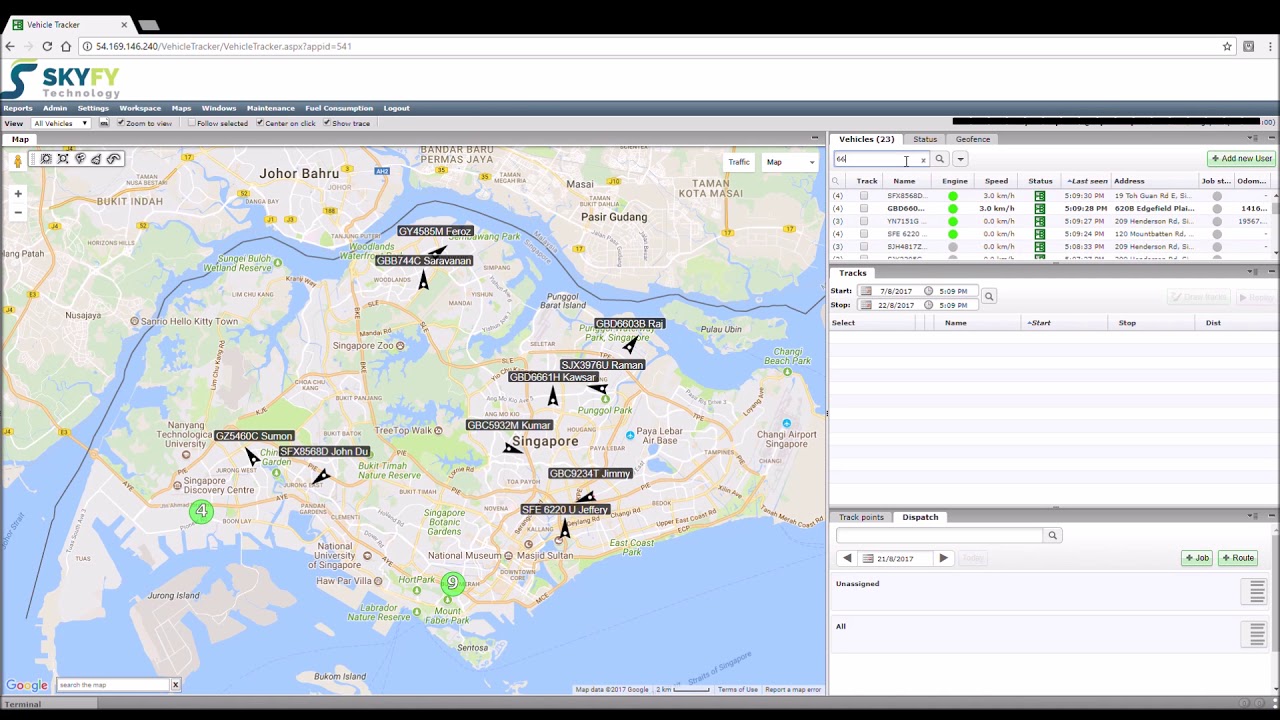
Task: Toggle the Center on click checkbox
Action: [259, 123]
